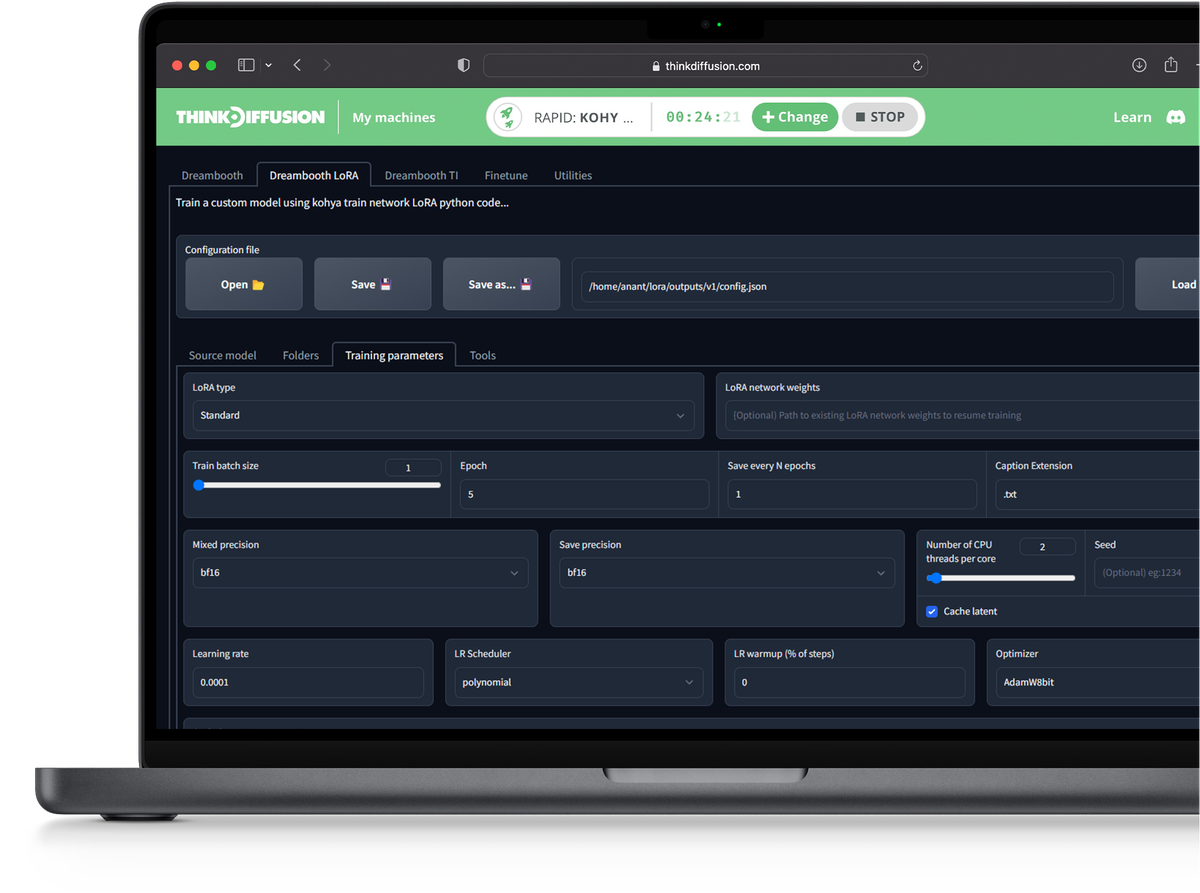
Task: Click the Safari sidebar toggle icon
Action: [246, 65]
